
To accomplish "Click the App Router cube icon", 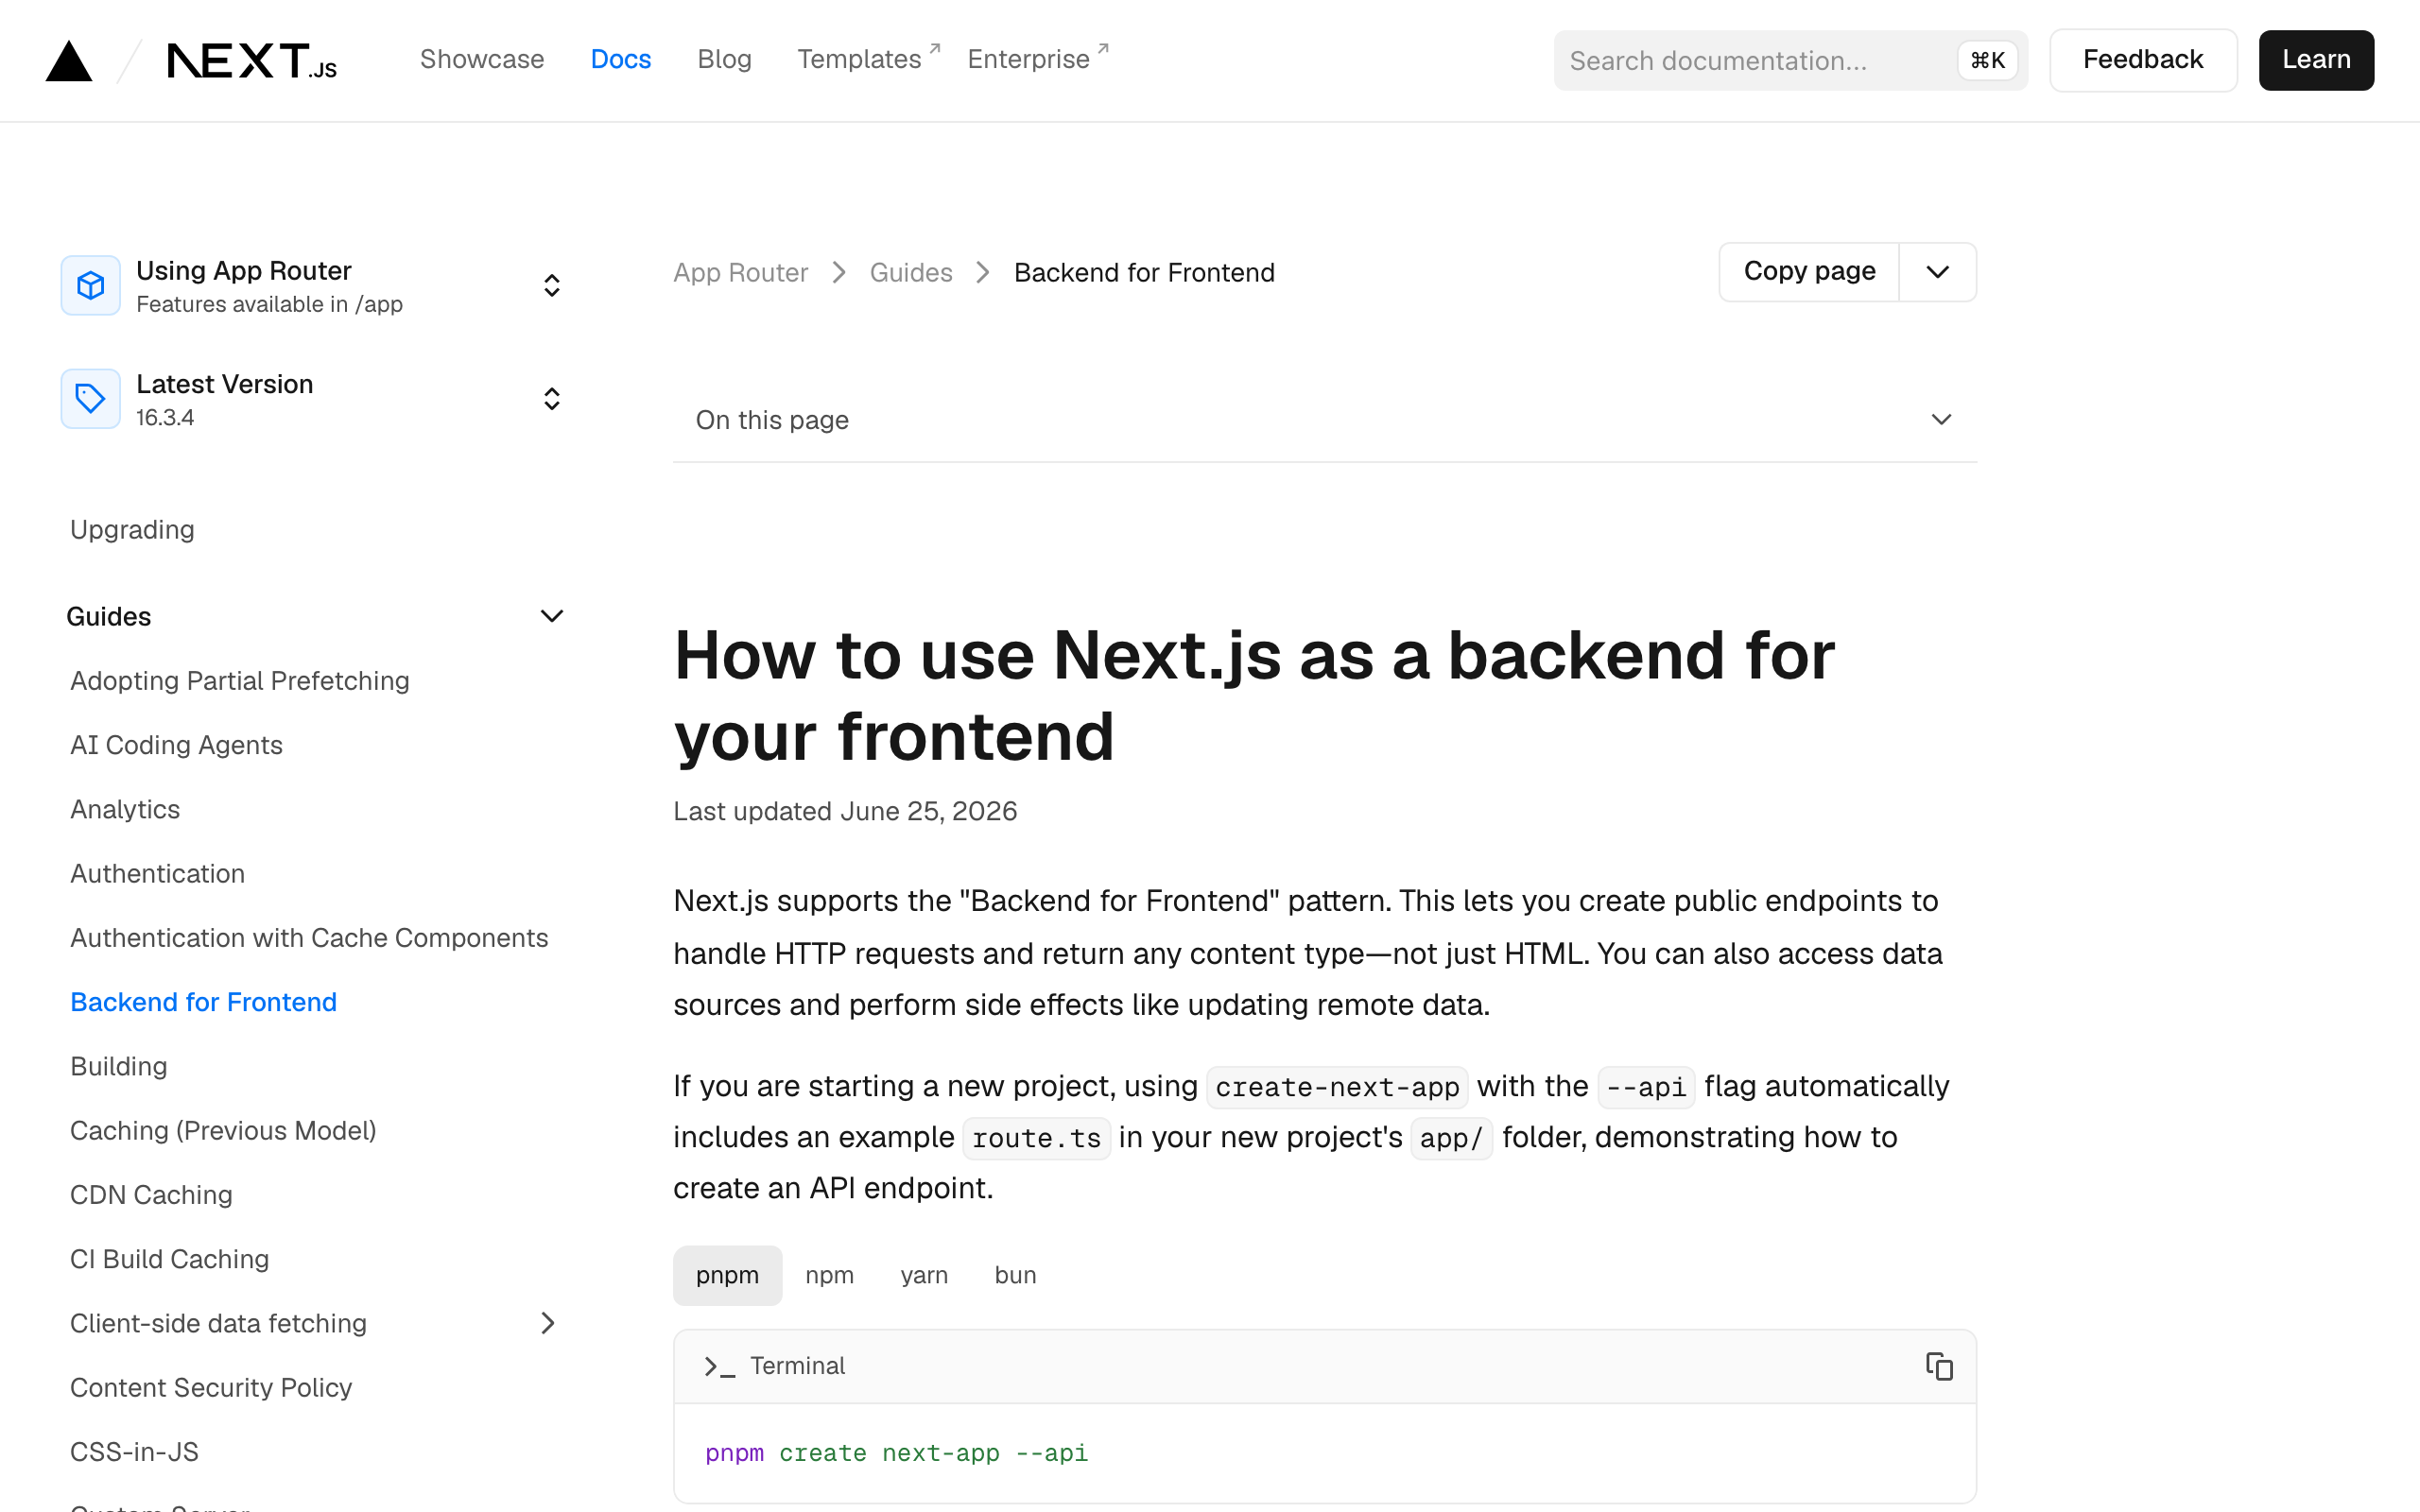I will coord(91,285).
